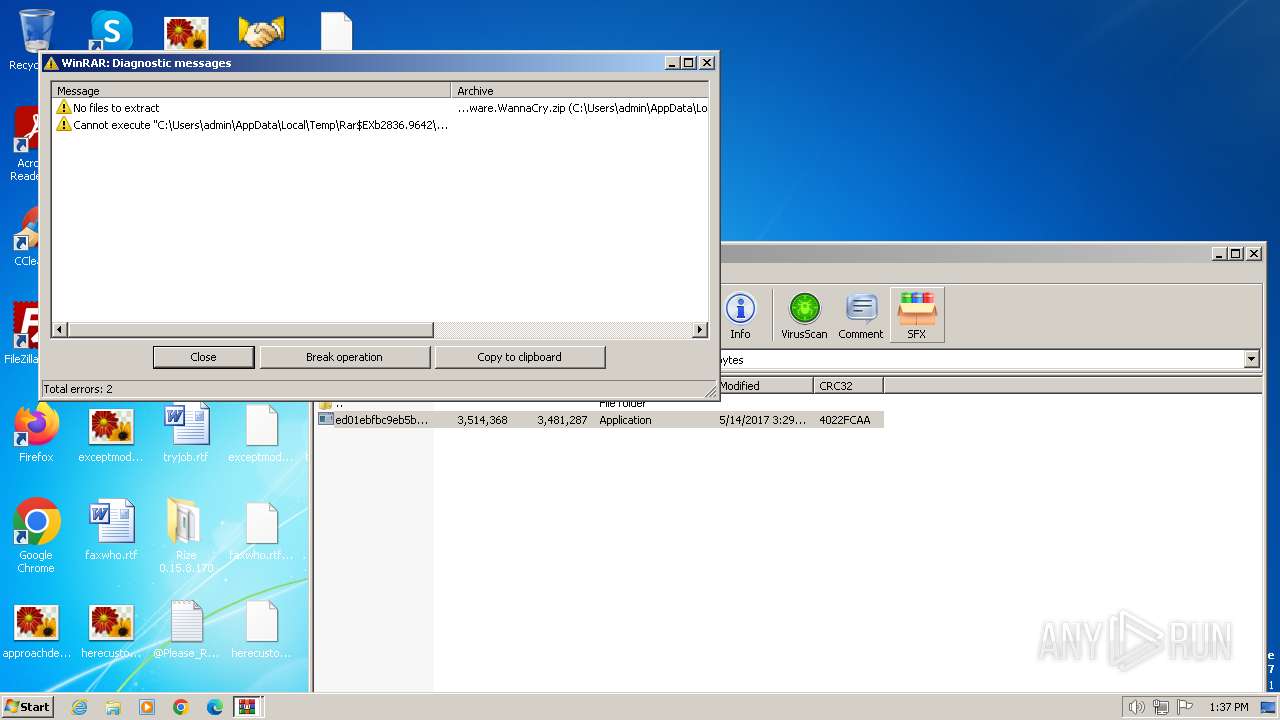Viewport: 1280px width, 720px height.
Task: Click Show desktop button in taskbar
Action: pos(1270,707)
